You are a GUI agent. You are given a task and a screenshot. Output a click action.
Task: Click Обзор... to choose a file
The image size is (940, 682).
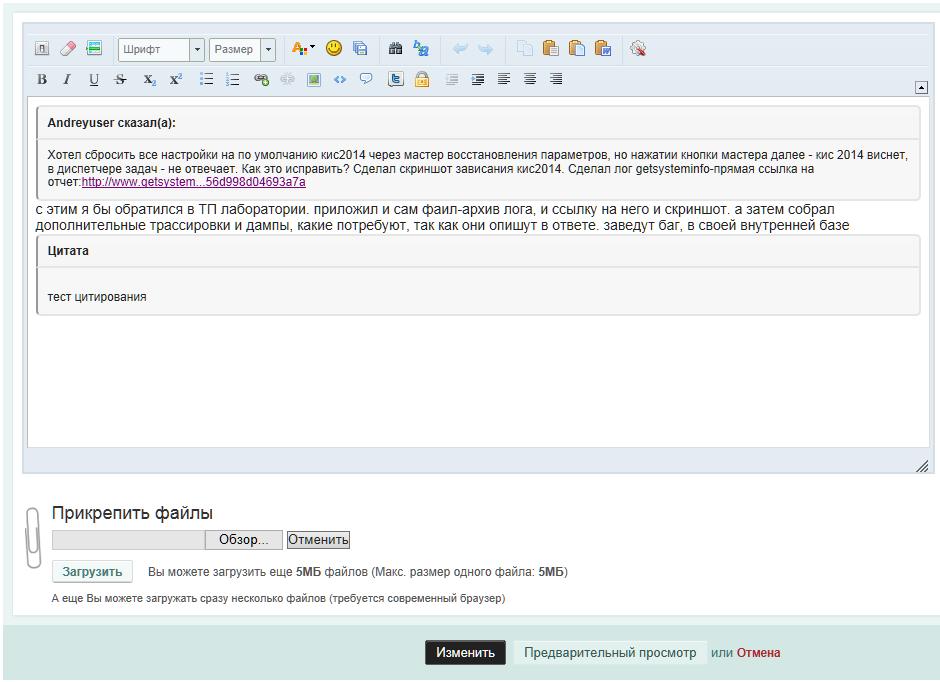244,540
